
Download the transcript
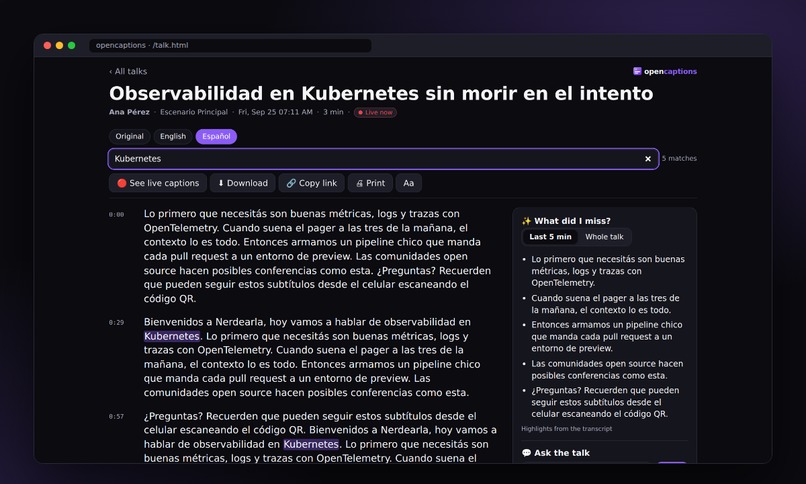click(x=243, y=183)
